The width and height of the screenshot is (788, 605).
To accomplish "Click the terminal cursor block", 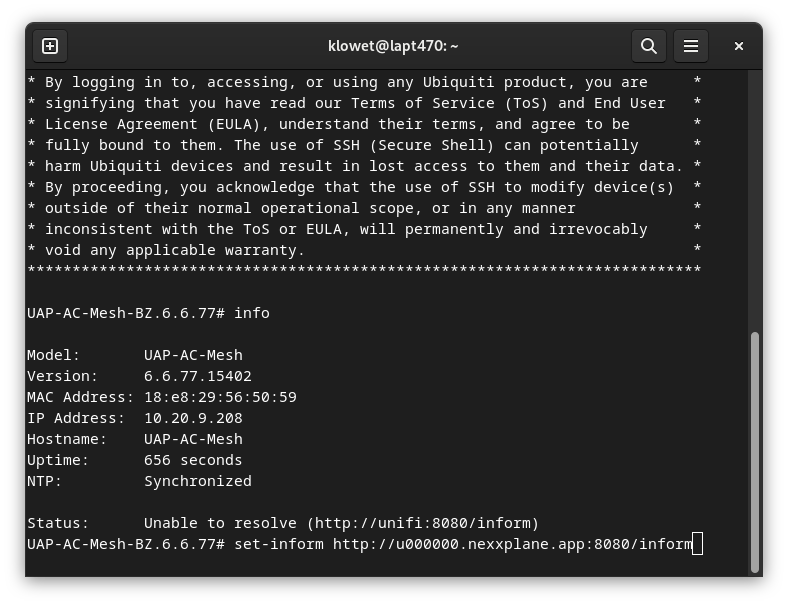I will click(698, 544).
